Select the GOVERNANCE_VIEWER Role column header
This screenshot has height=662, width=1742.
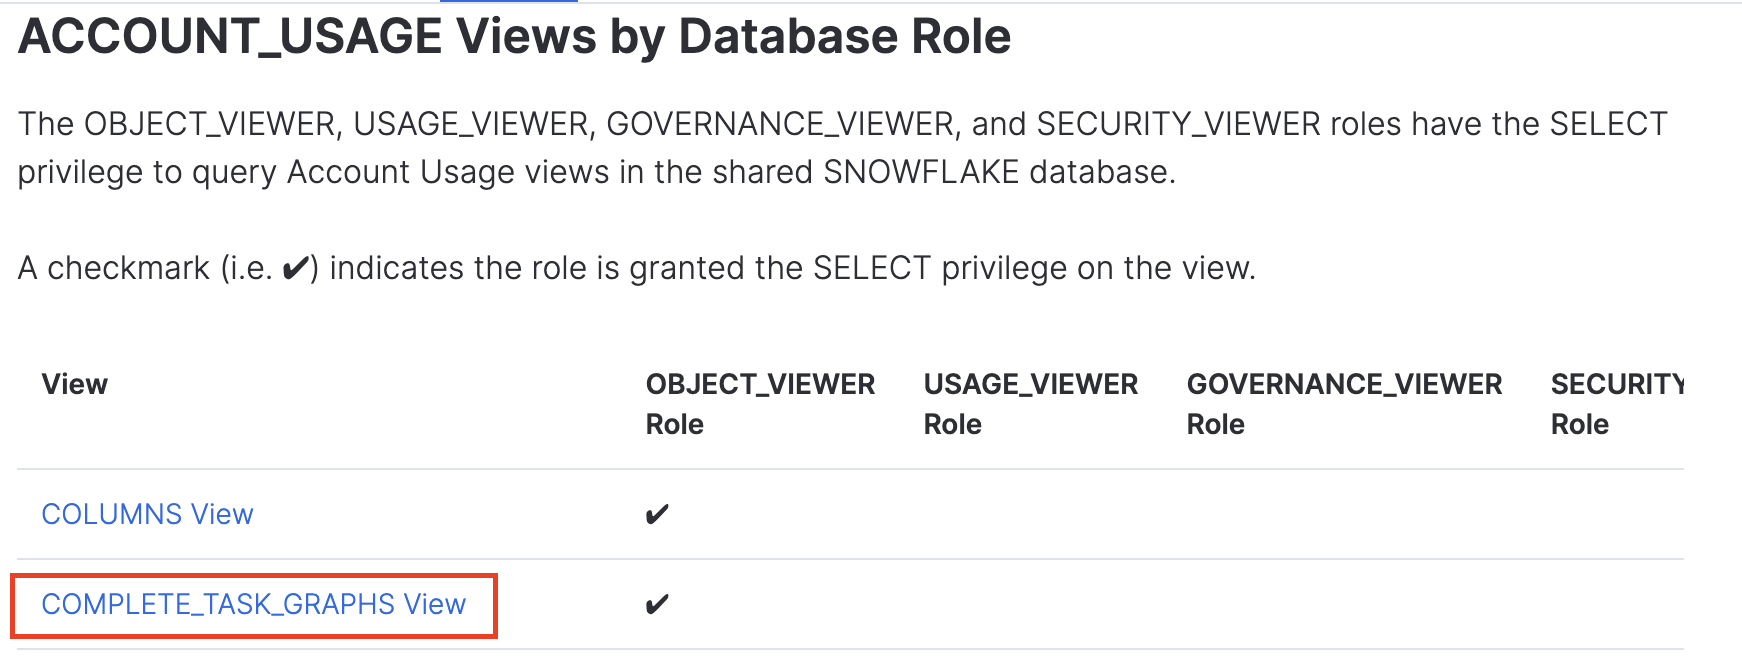click(1343, 403)
